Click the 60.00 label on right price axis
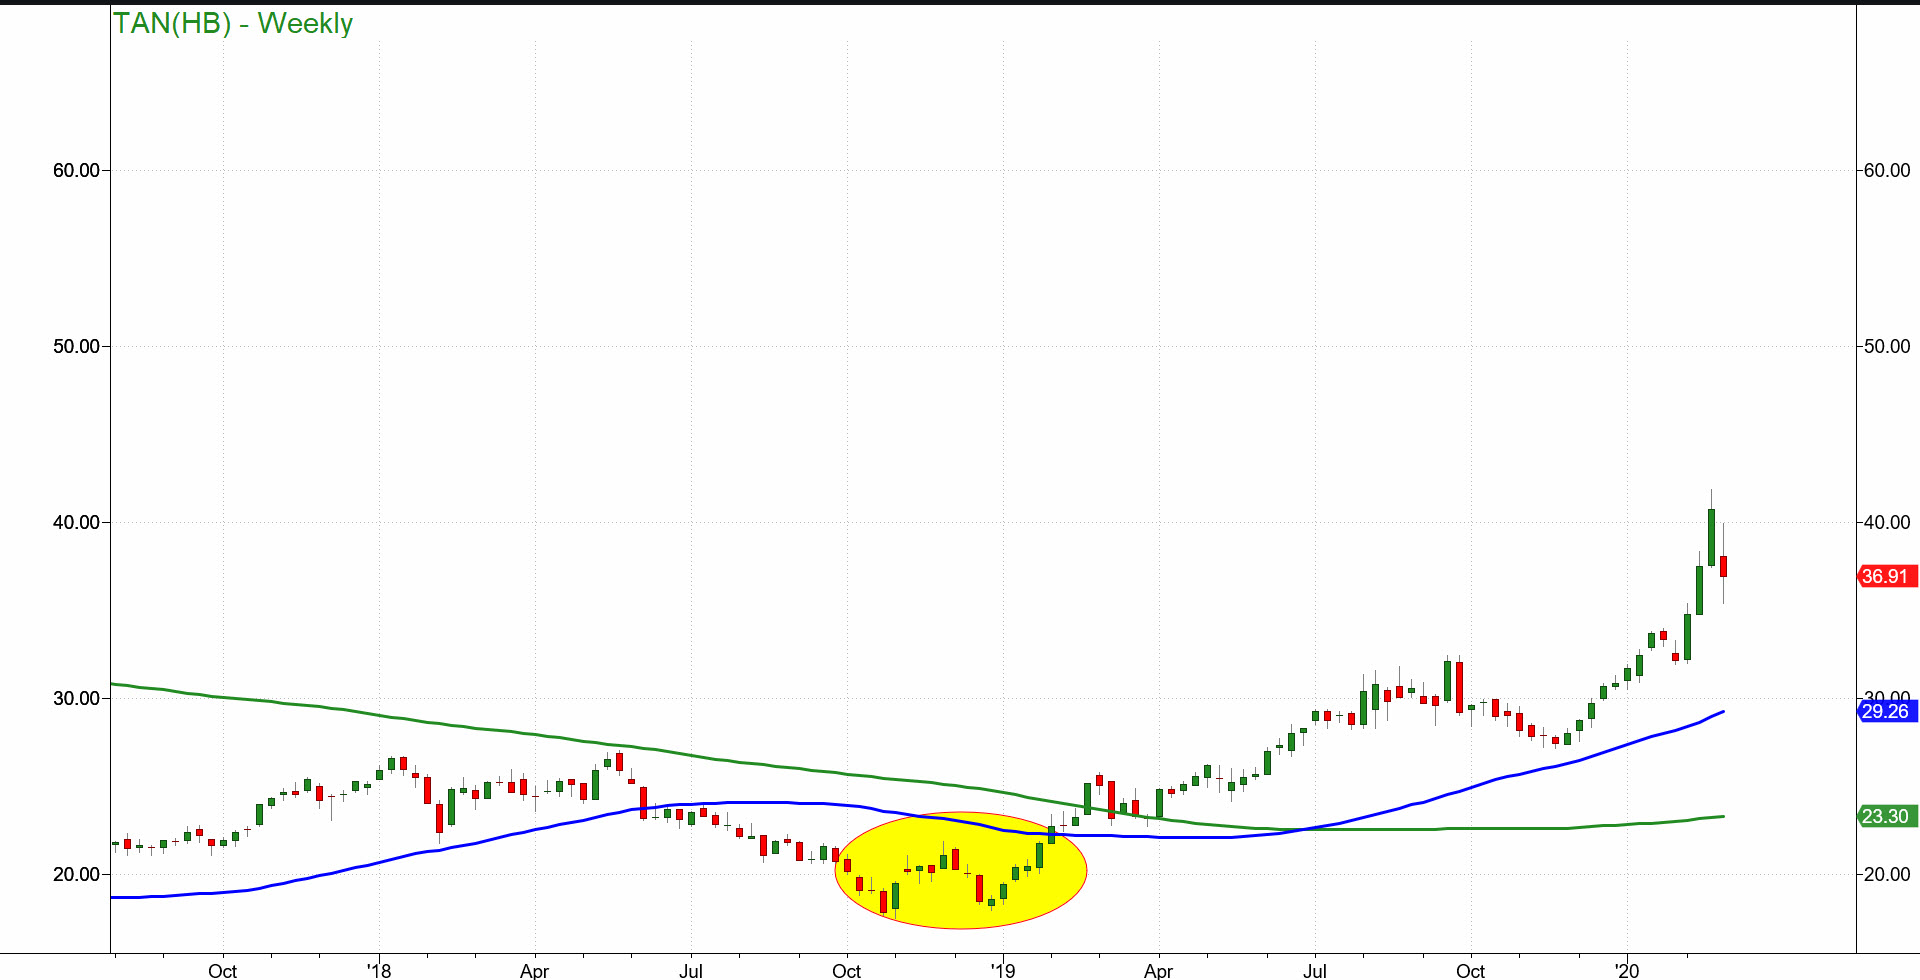Screen dimensions: 1920x980 coord(1886,170)
